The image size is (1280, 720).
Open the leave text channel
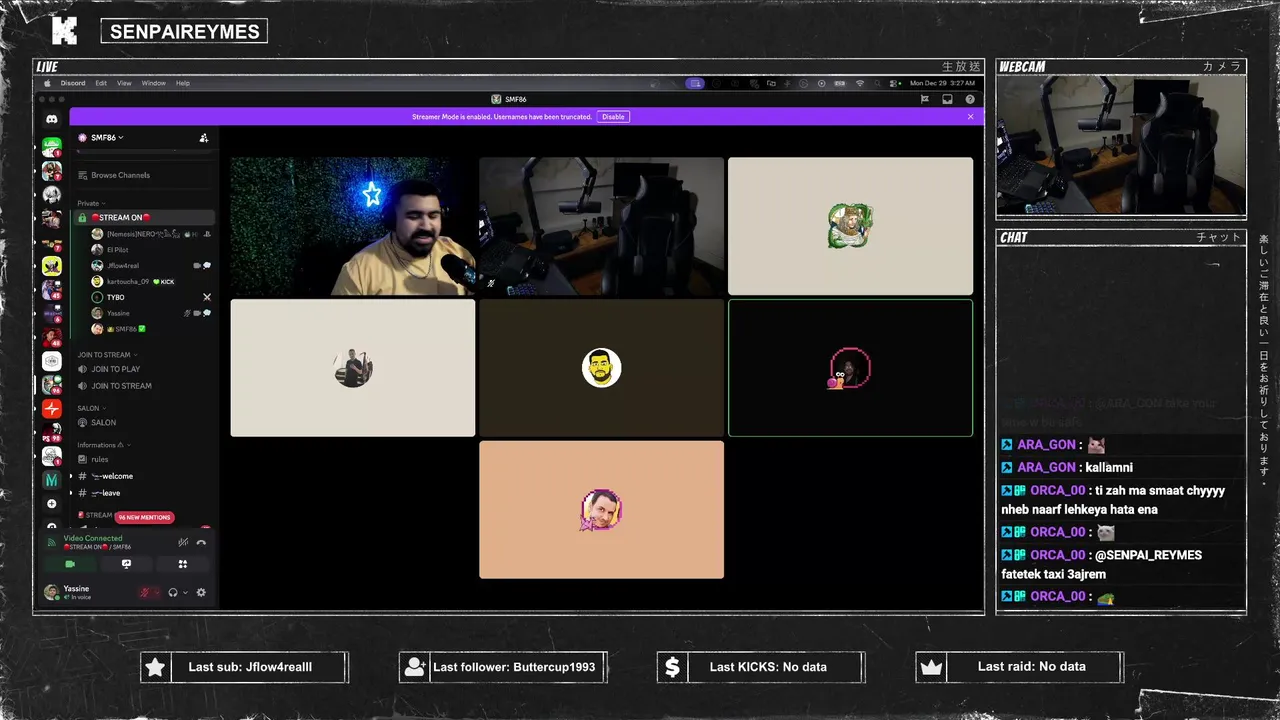pos(144,493)
